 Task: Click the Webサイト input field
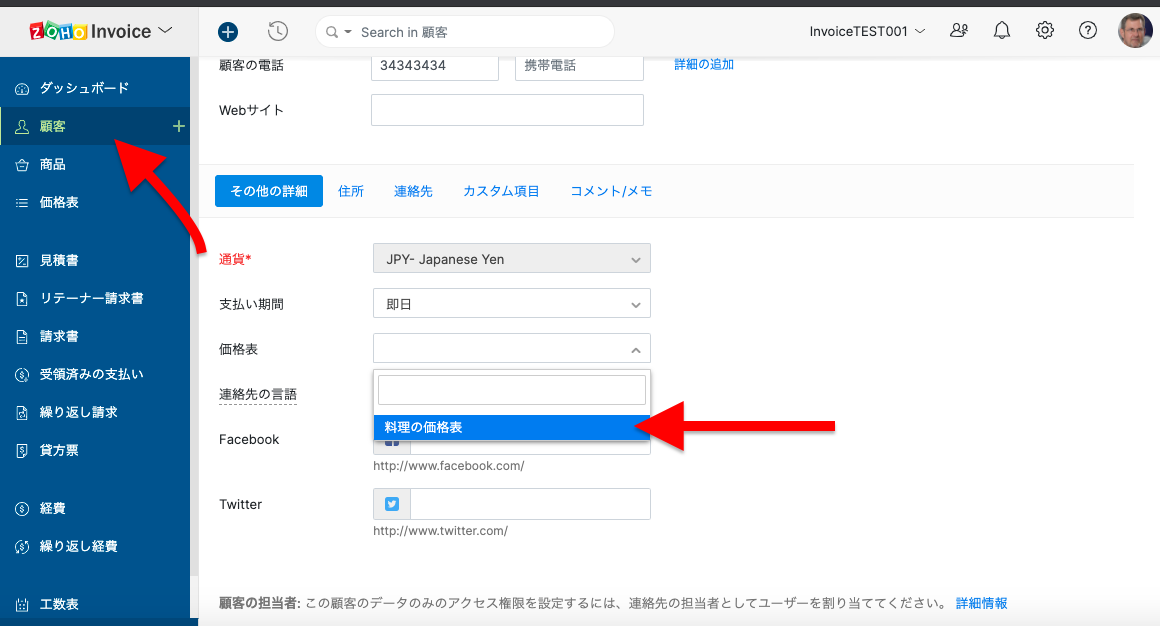[x=507, y=110]
